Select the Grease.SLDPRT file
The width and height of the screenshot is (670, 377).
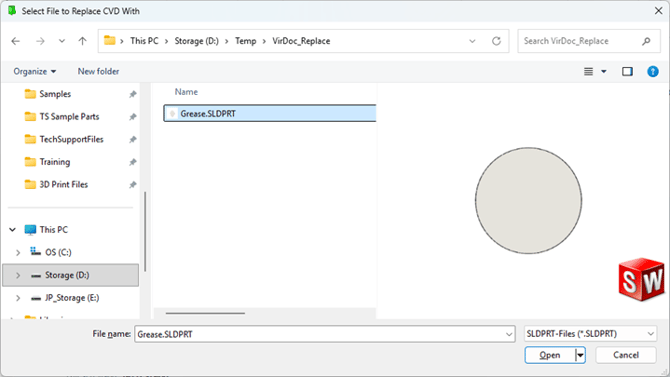pyautogui.click(x=270, y=114)
